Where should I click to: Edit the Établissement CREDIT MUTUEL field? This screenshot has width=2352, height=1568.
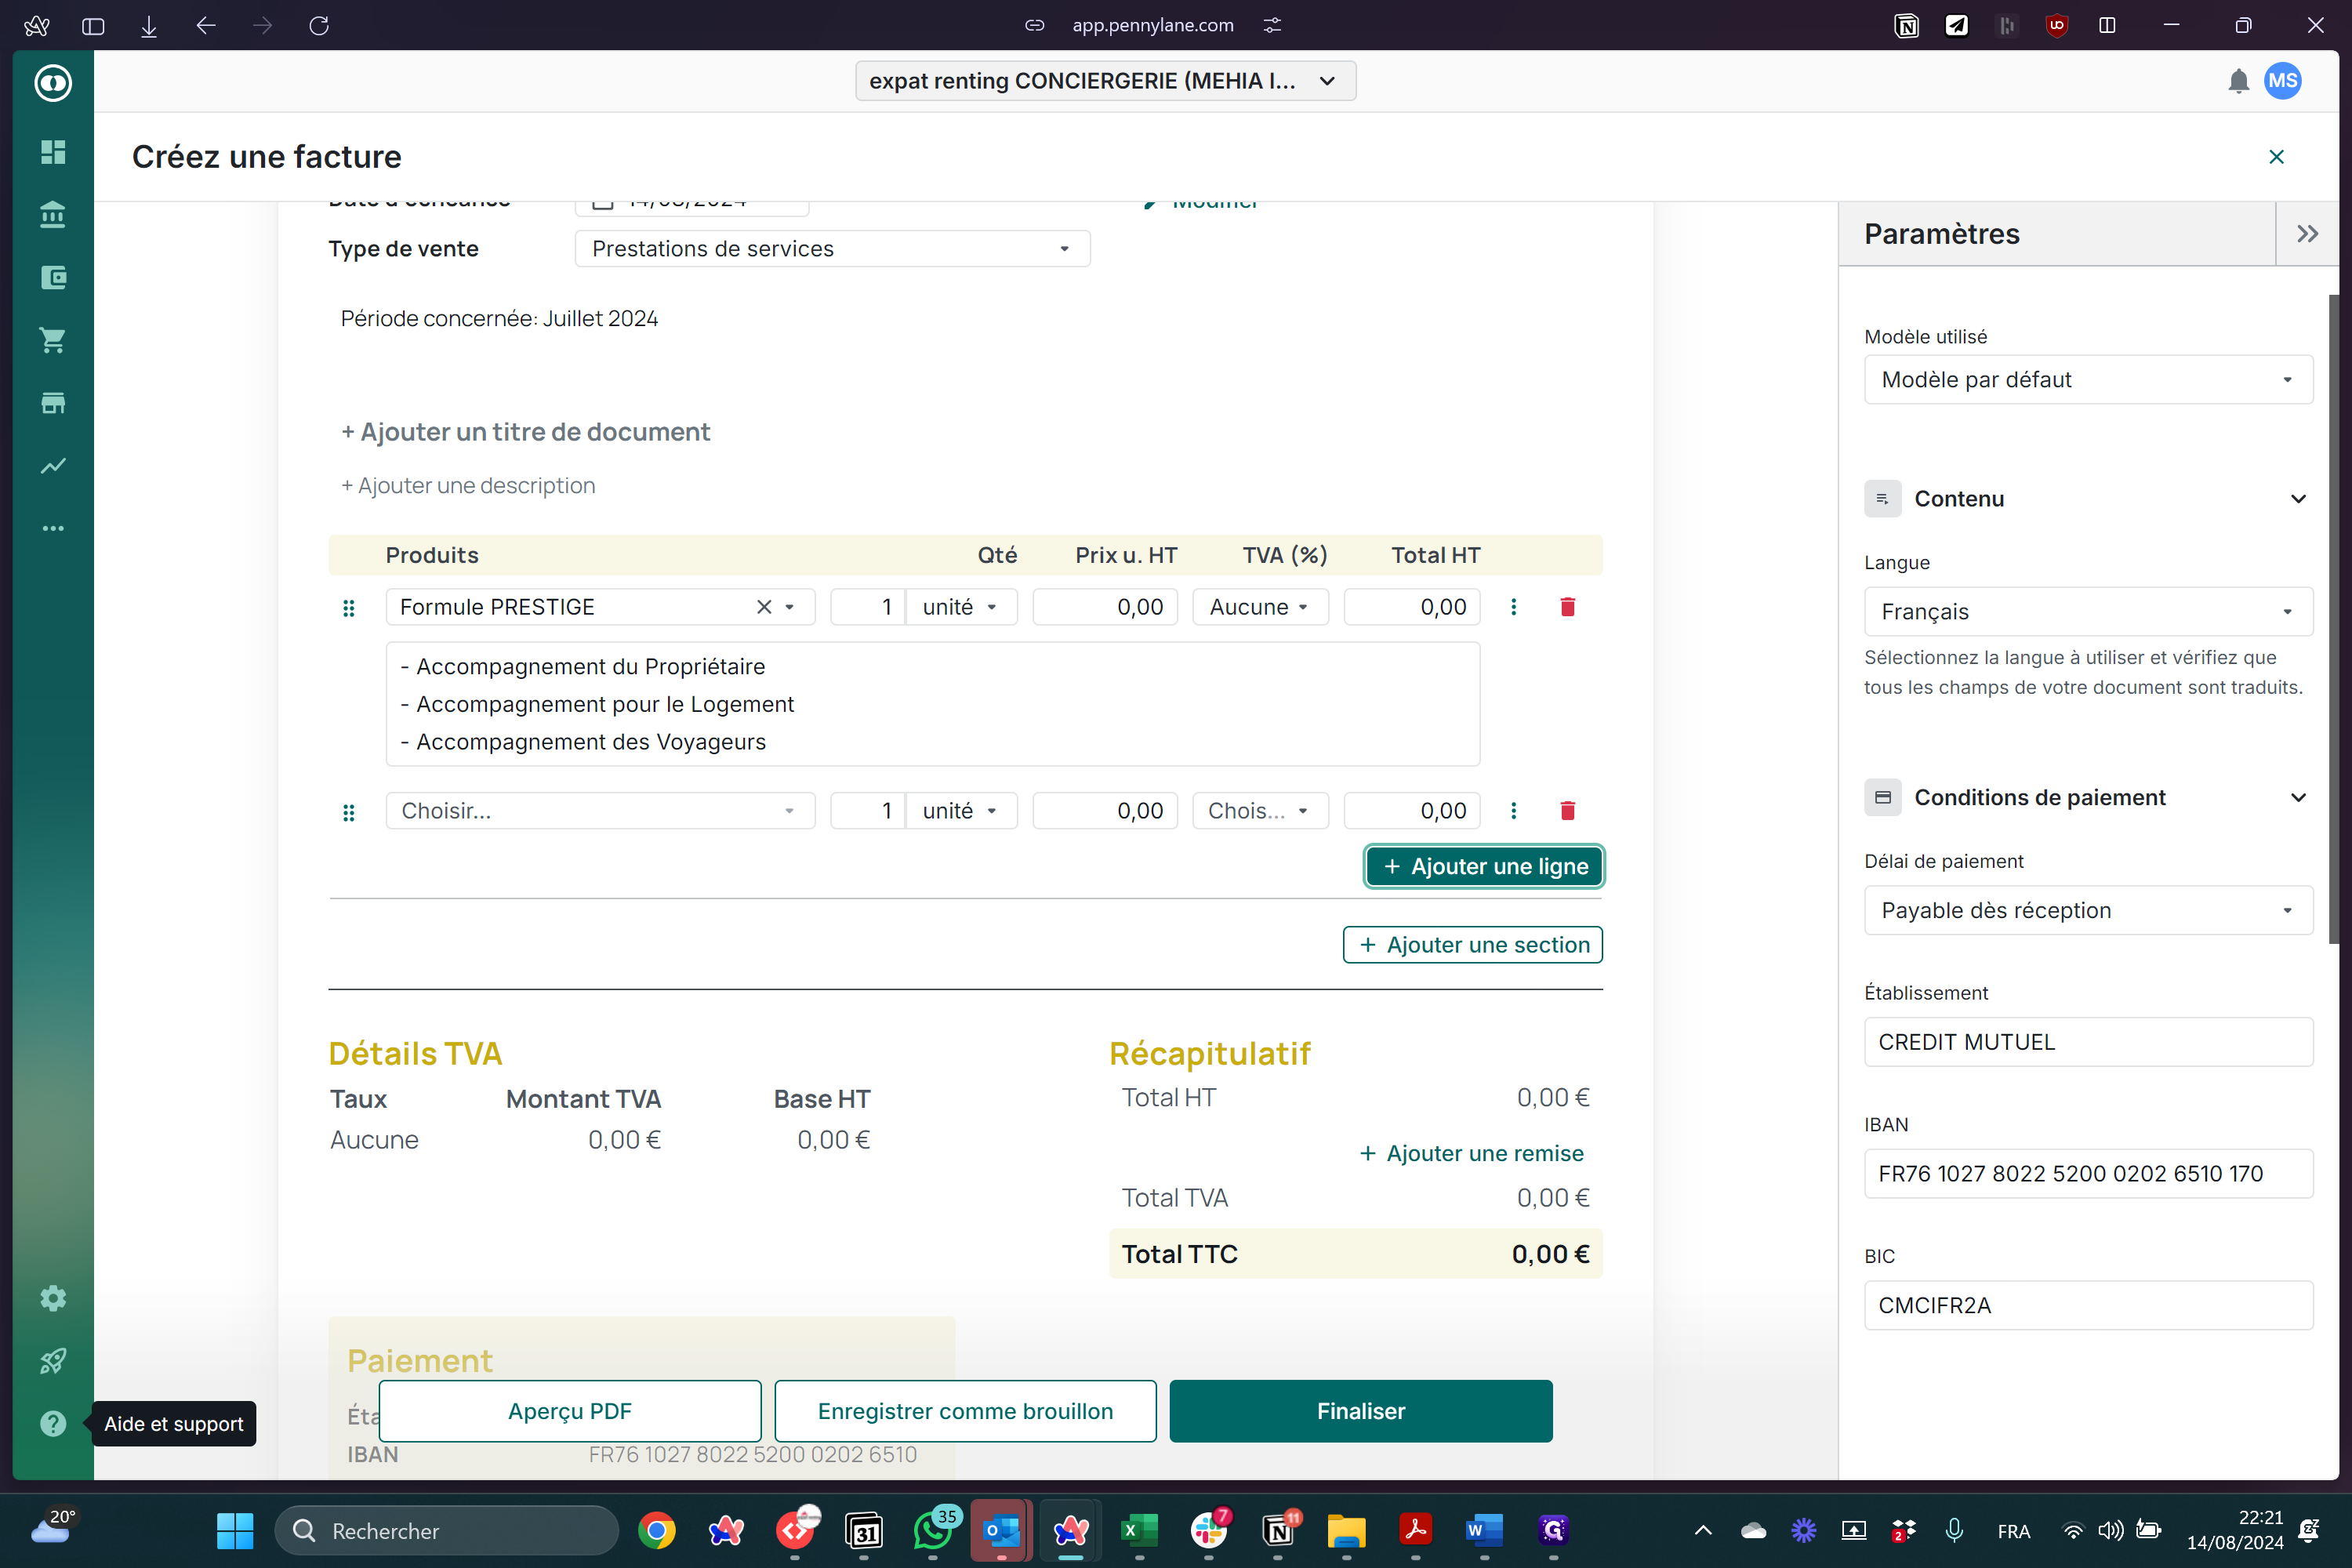(x=2088, y=1042)
